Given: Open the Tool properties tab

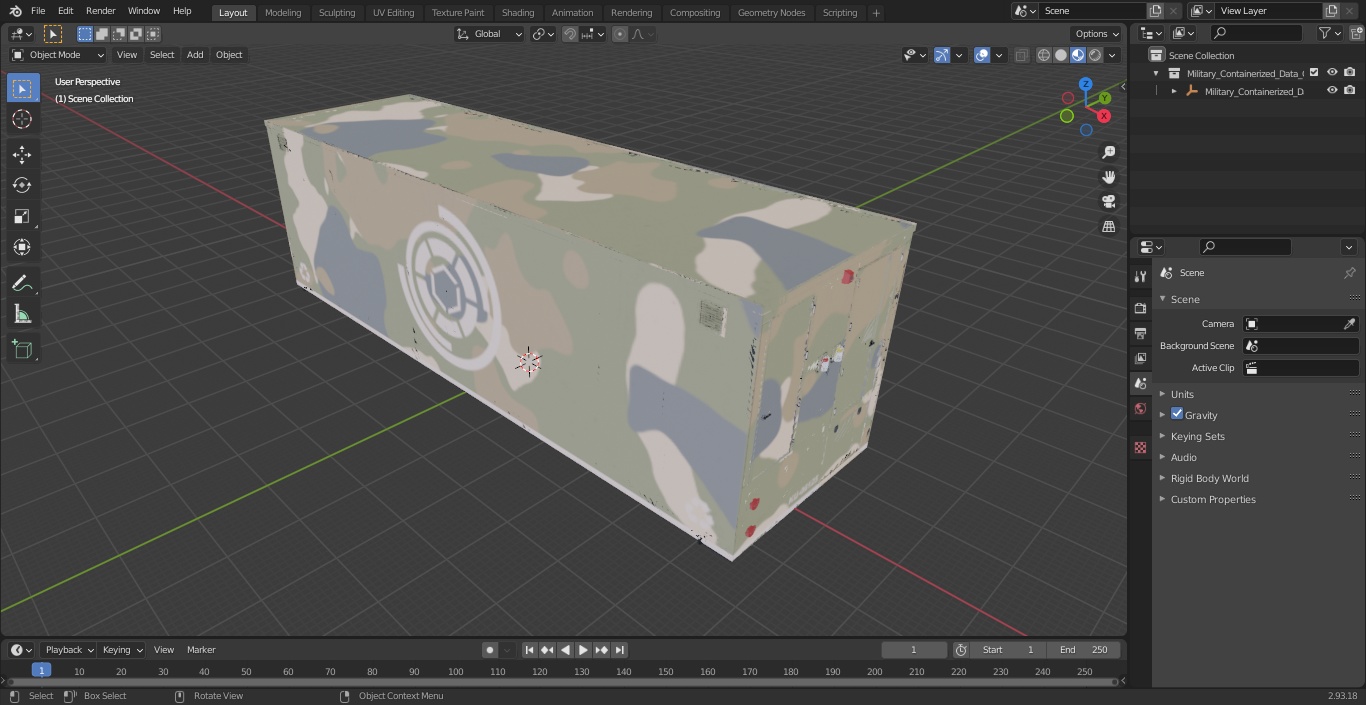Looking at the screenshot, I should (1140, 276).
